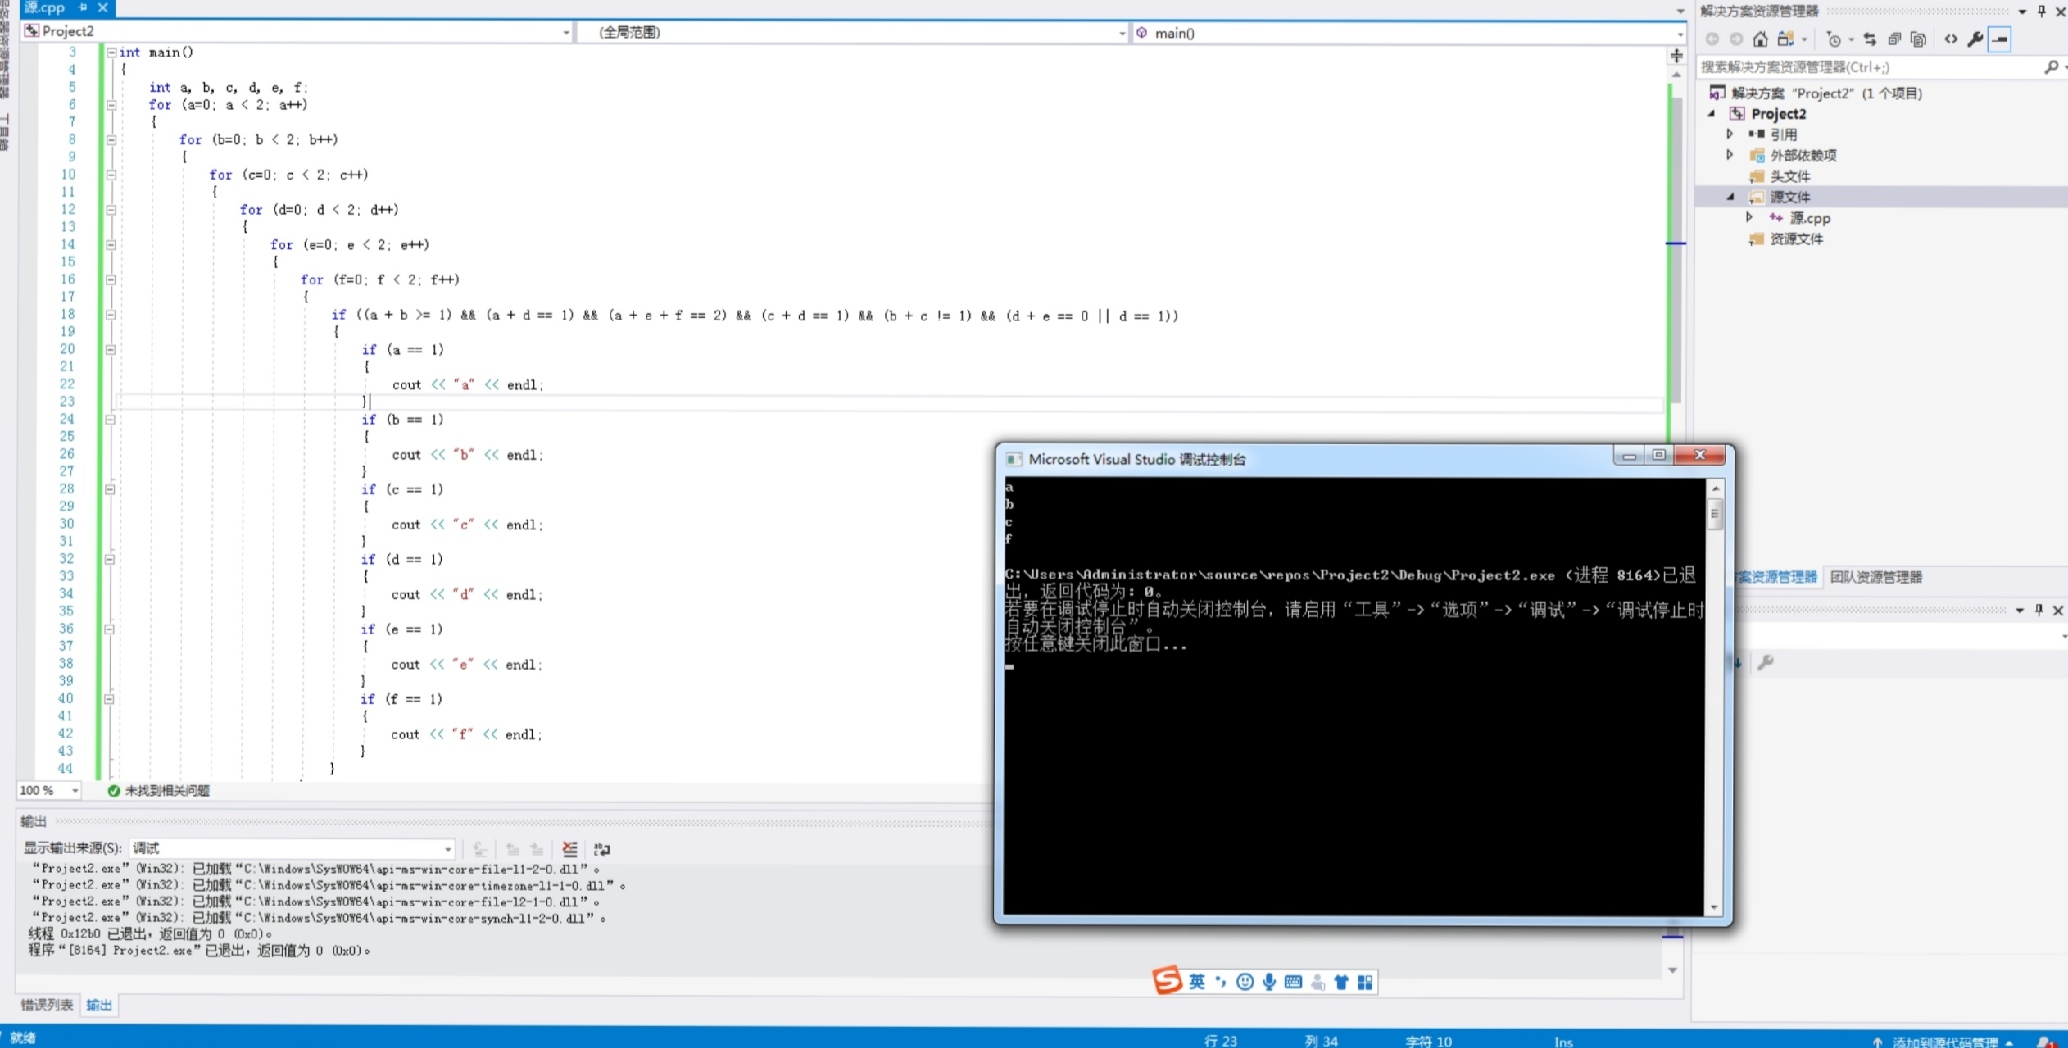Expand the 引用 references node

click(1730, 134)
